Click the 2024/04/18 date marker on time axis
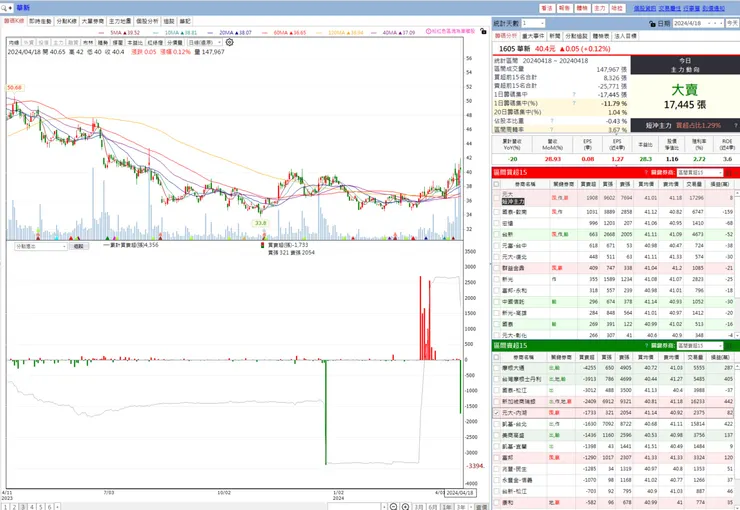Screen dimensions: 740x510 tap(460, 493)
